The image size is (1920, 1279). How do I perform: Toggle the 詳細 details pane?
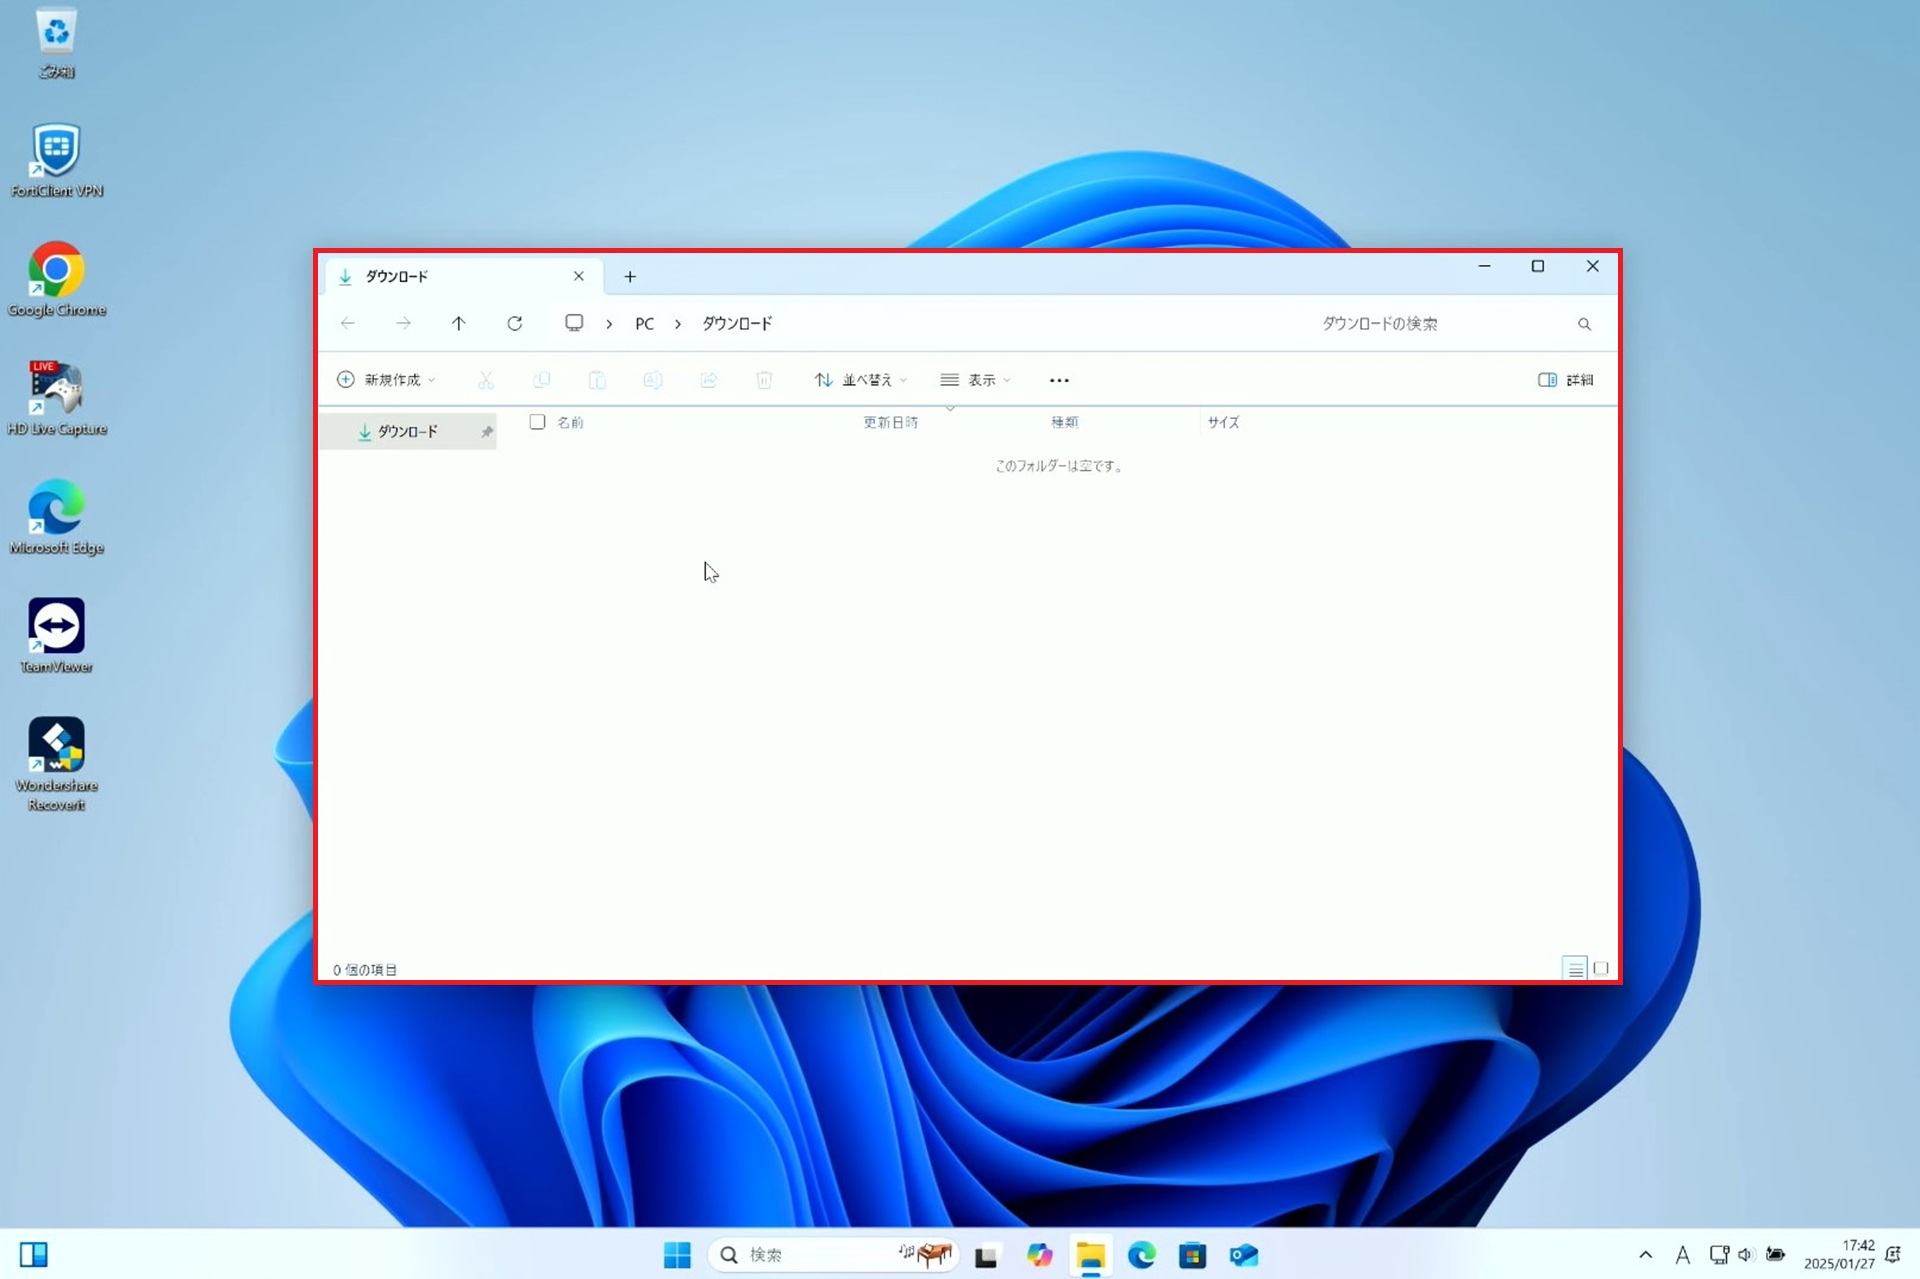pyautogui.click(x=1566, y=380)
